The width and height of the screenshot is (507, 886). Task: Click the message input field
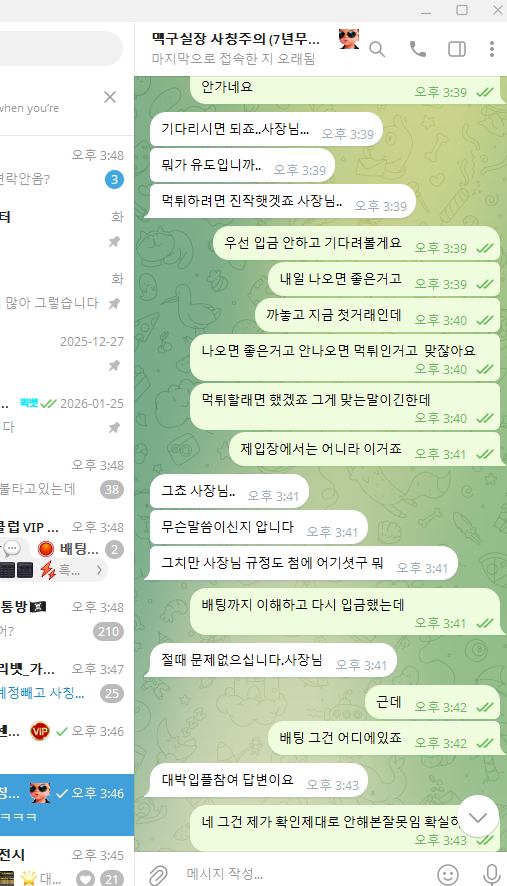coord(305,874)
